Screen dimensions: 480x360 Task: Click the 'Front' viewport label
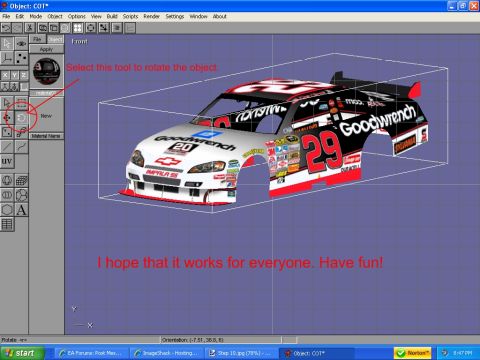click(79, 42)
